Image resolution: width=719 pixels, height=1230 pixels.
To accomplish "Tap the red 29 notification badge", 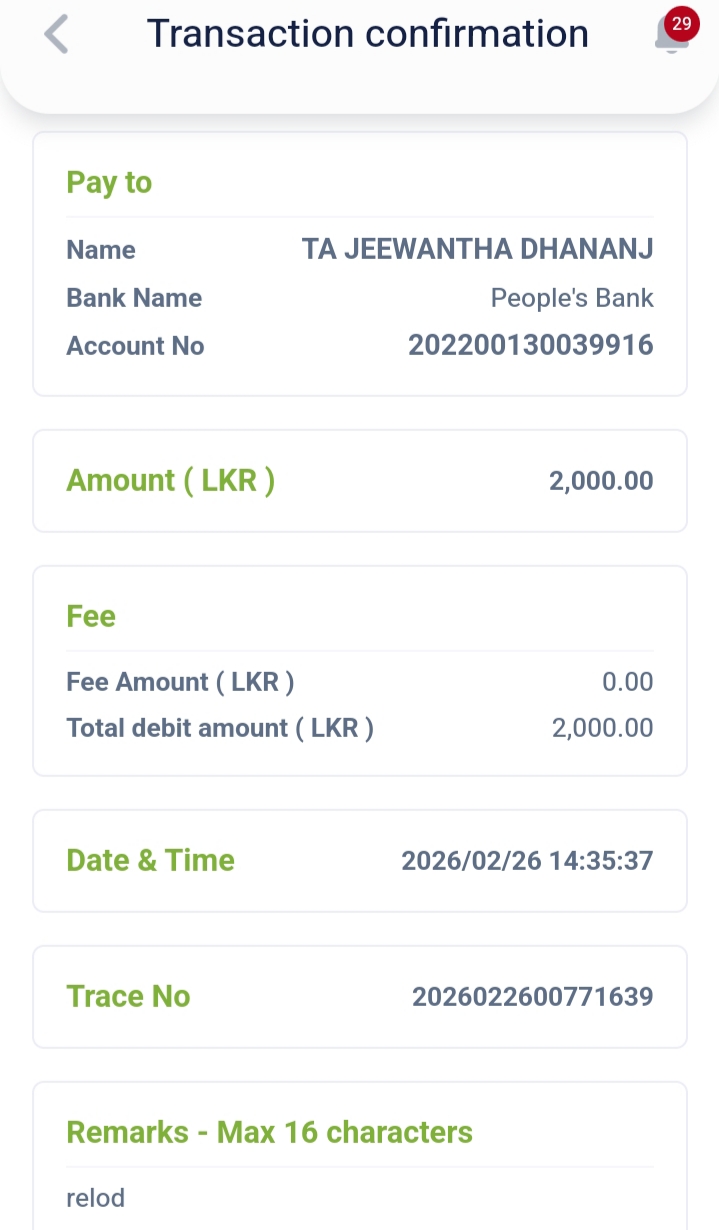I will tap(681, 24).
